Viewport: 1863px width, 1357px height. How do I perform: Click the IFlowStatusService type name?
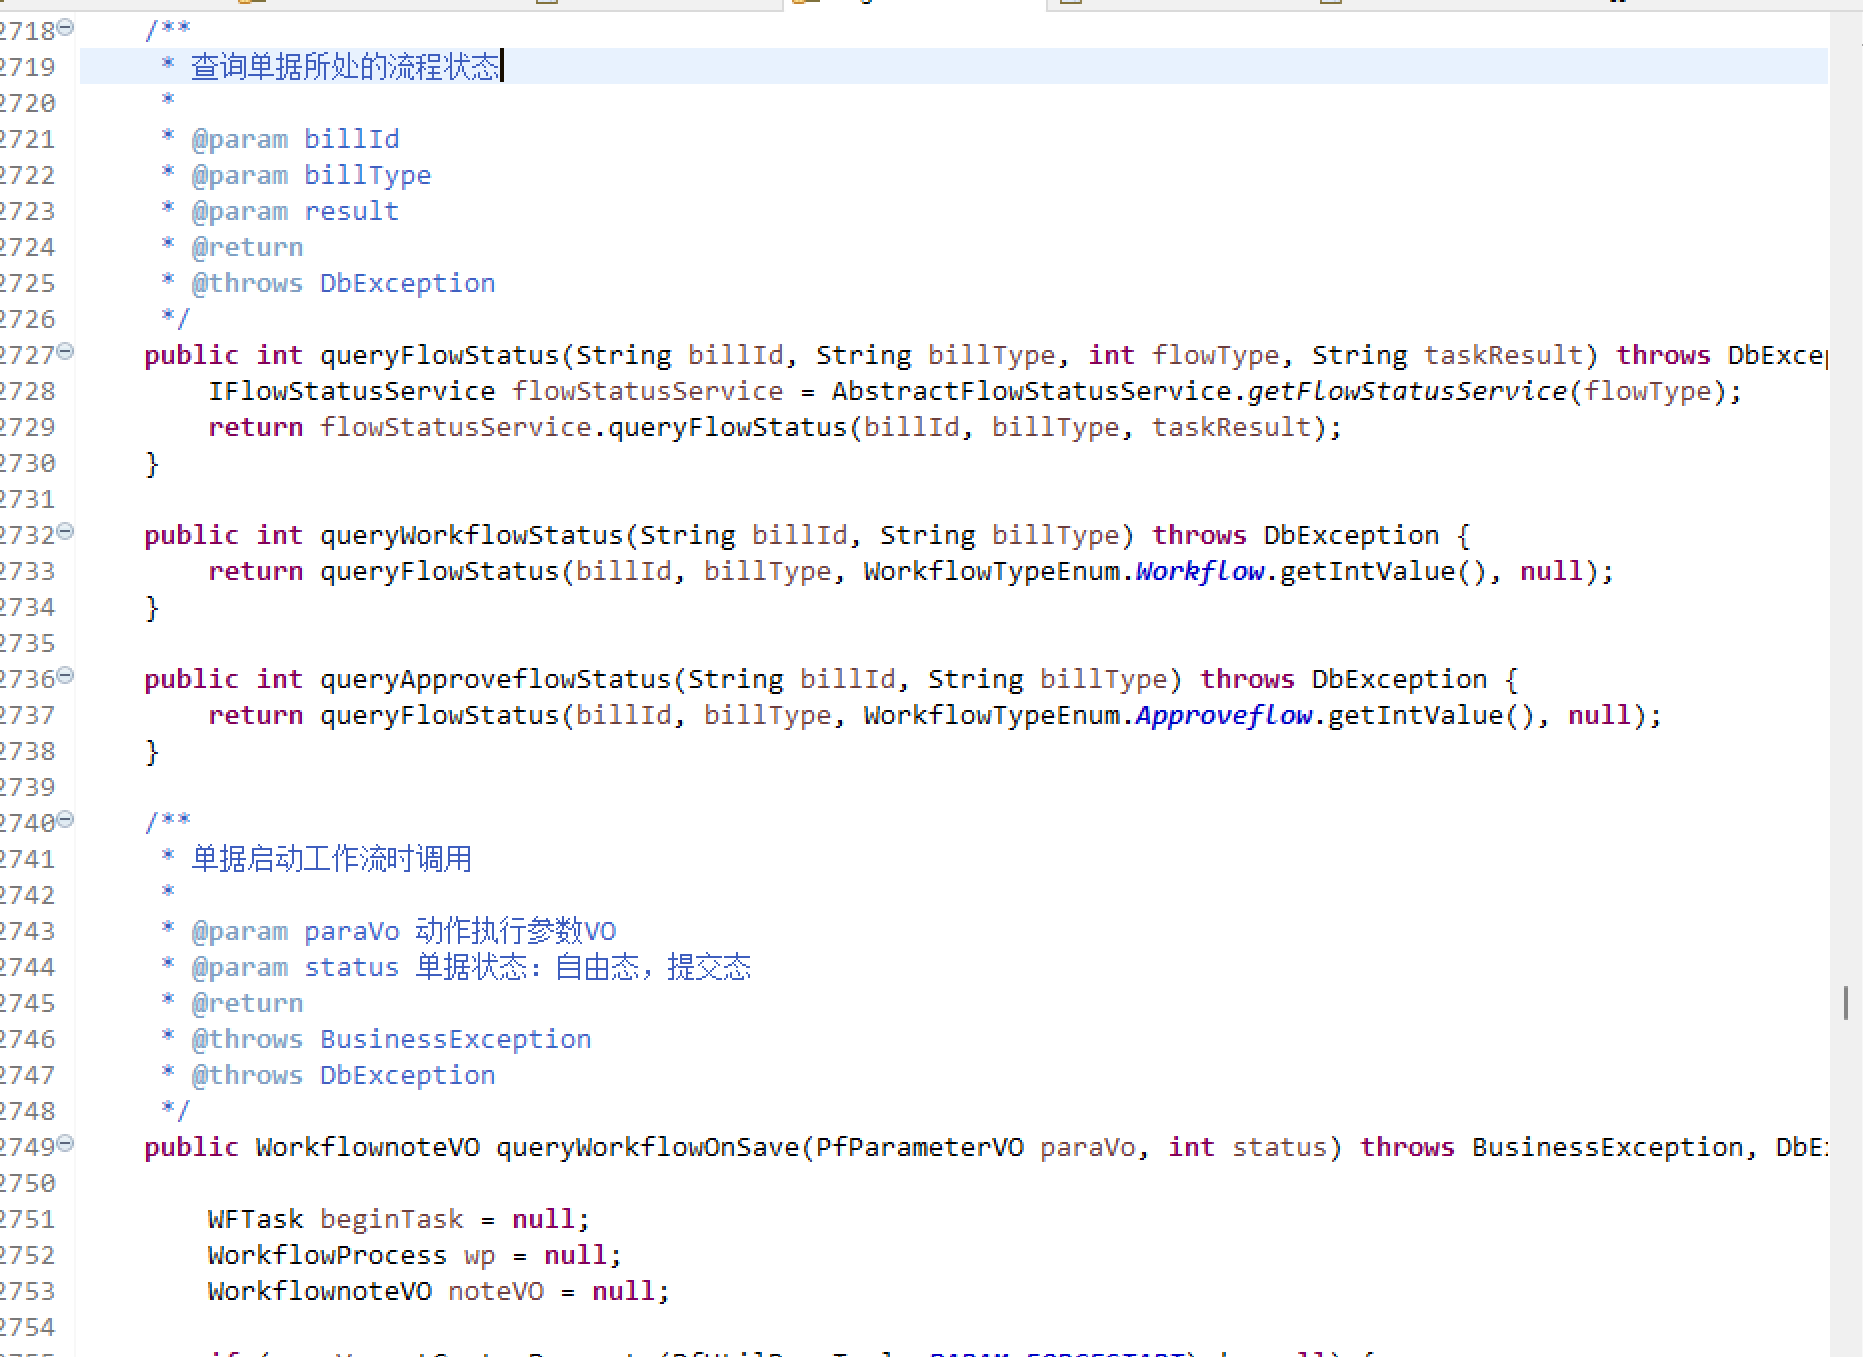coord(351,391)
